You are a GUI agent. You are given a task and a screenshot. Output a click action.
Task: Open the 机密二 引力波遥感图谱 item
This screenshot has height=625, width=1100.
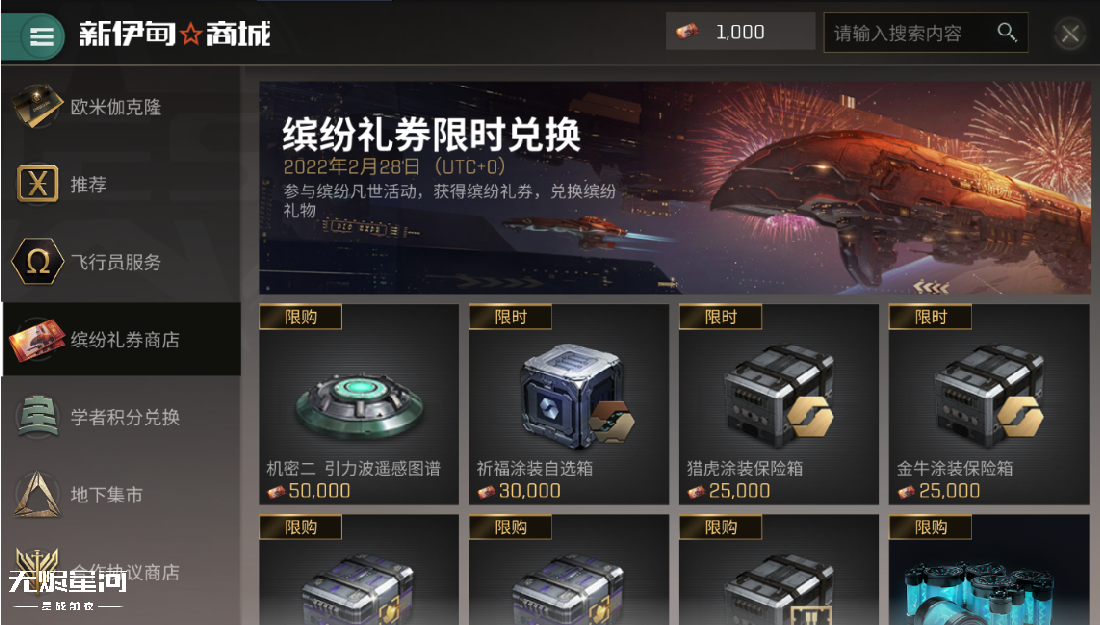[358, 404]
